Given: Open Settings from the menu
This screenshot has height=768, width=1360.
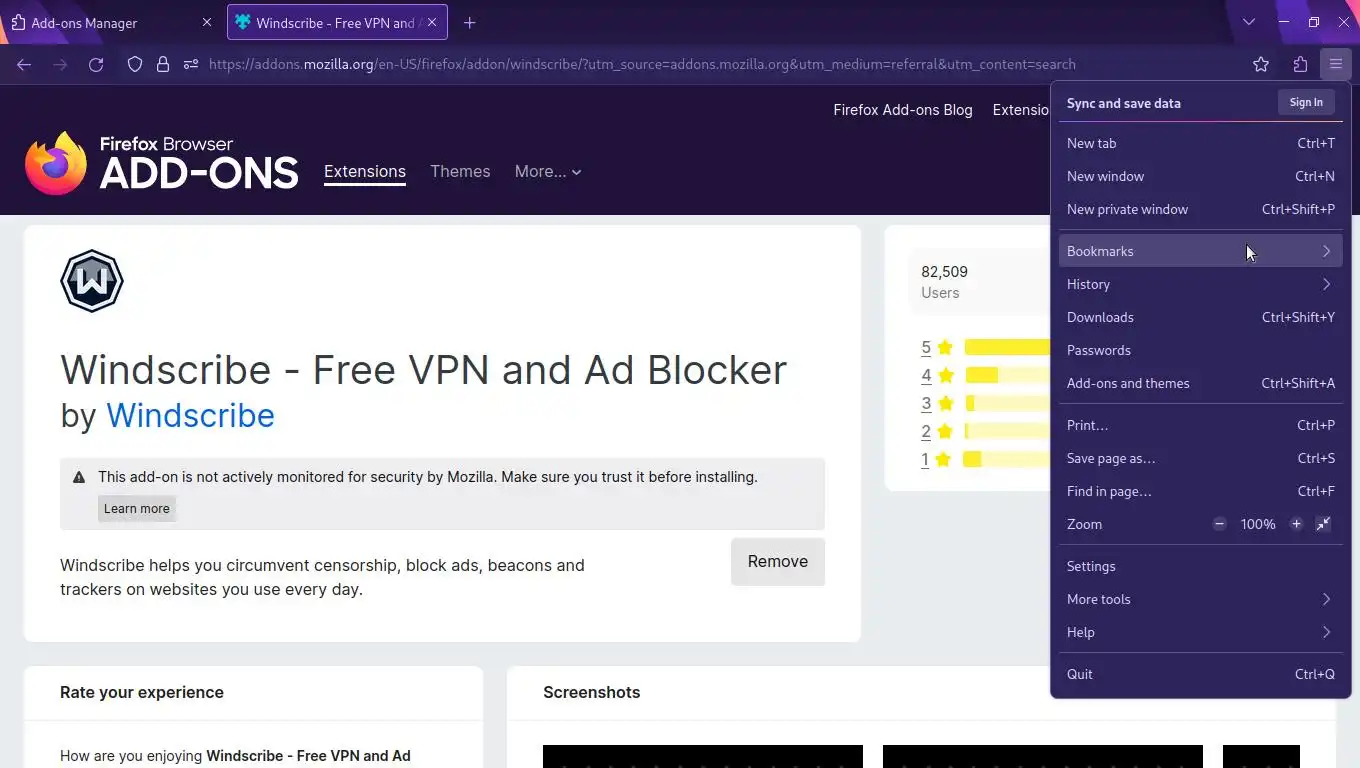Looking at the screenshot, I should (x=1200, y=566).
